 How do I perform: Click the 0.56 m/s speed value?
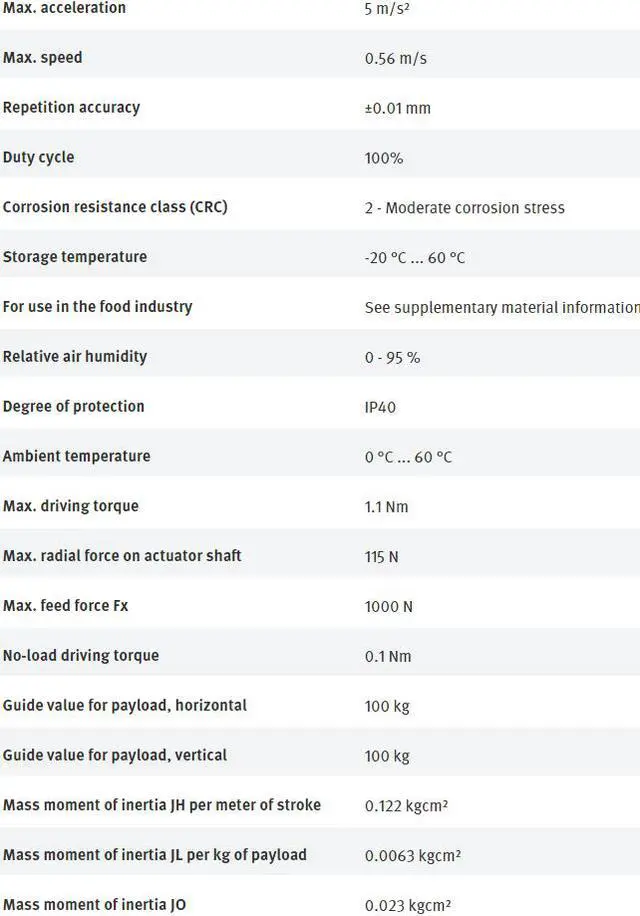(x=395, y=58)
